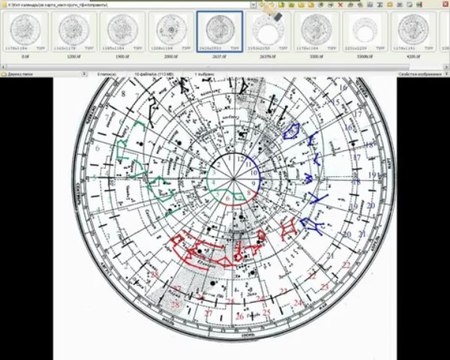Screen dimensions: 450x360
Task: Select the first thumbnail in the strip
Action: pyautogui.click(x=26, y=32)
